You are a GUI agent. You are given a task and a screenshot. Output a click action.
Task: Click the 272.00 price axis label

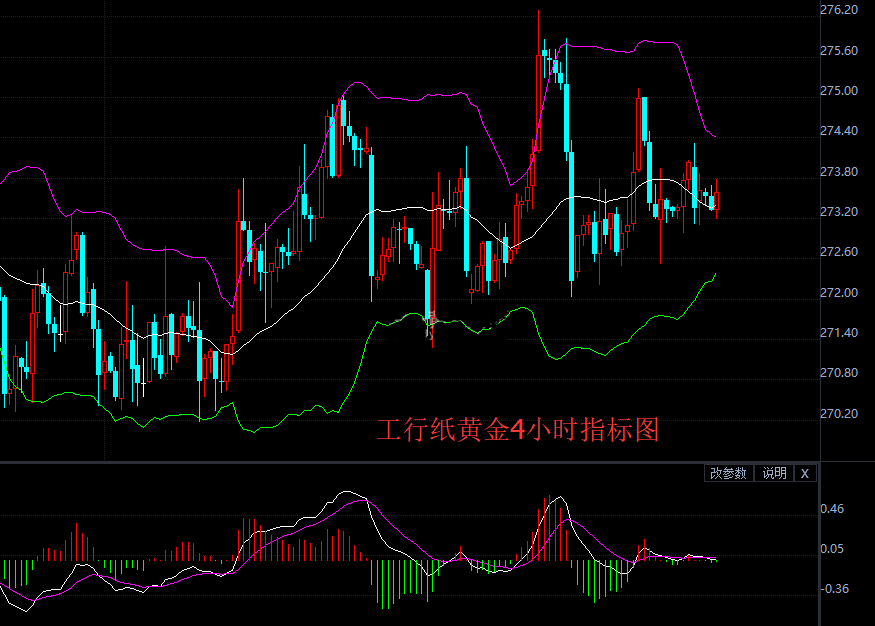pos(838,293)
